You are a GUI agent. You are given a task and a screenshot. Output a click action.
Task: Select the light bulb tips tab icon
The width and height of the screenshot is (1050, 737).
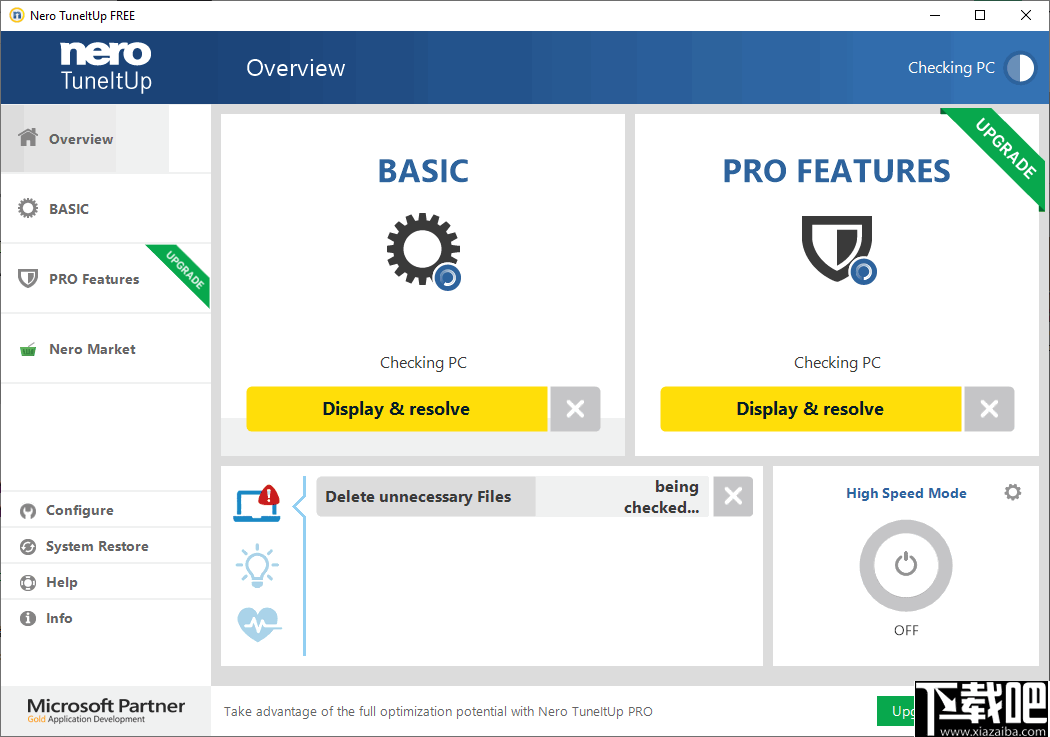click(x=257, y=566)
